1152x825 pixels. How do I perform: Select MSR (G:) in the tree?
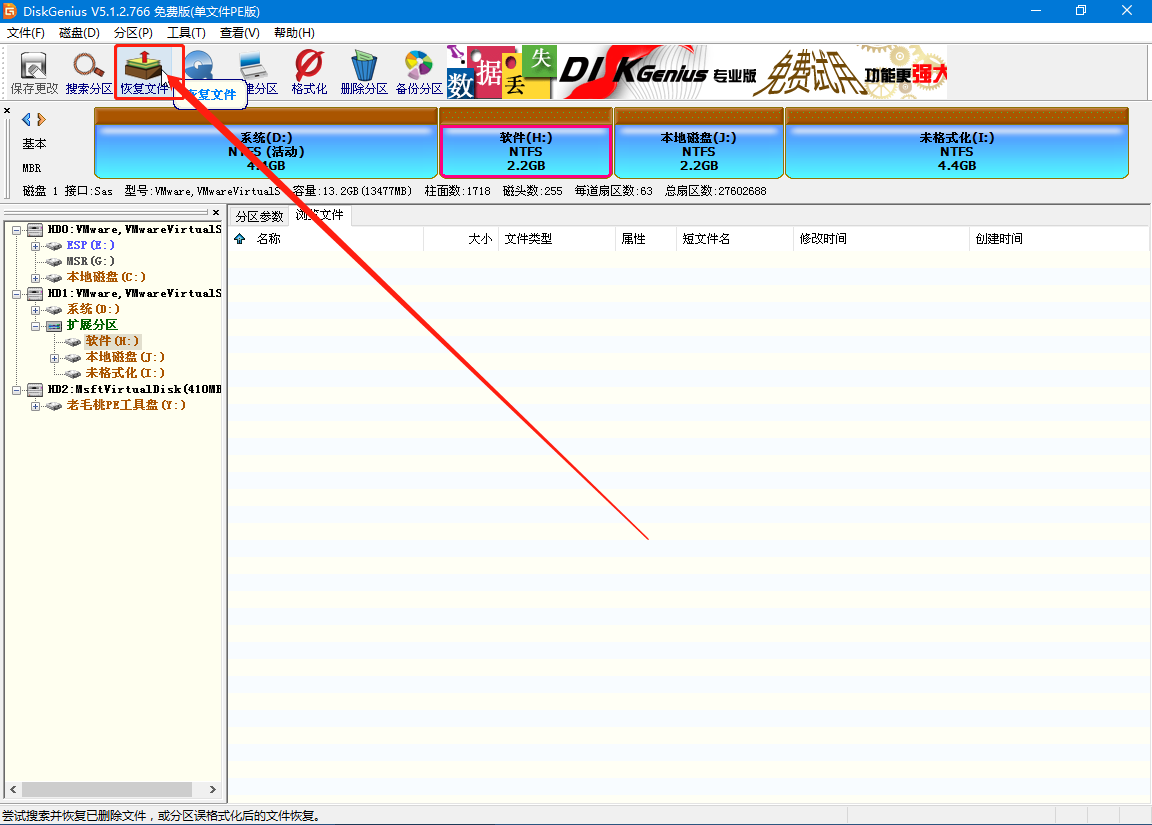coord(90,262)
